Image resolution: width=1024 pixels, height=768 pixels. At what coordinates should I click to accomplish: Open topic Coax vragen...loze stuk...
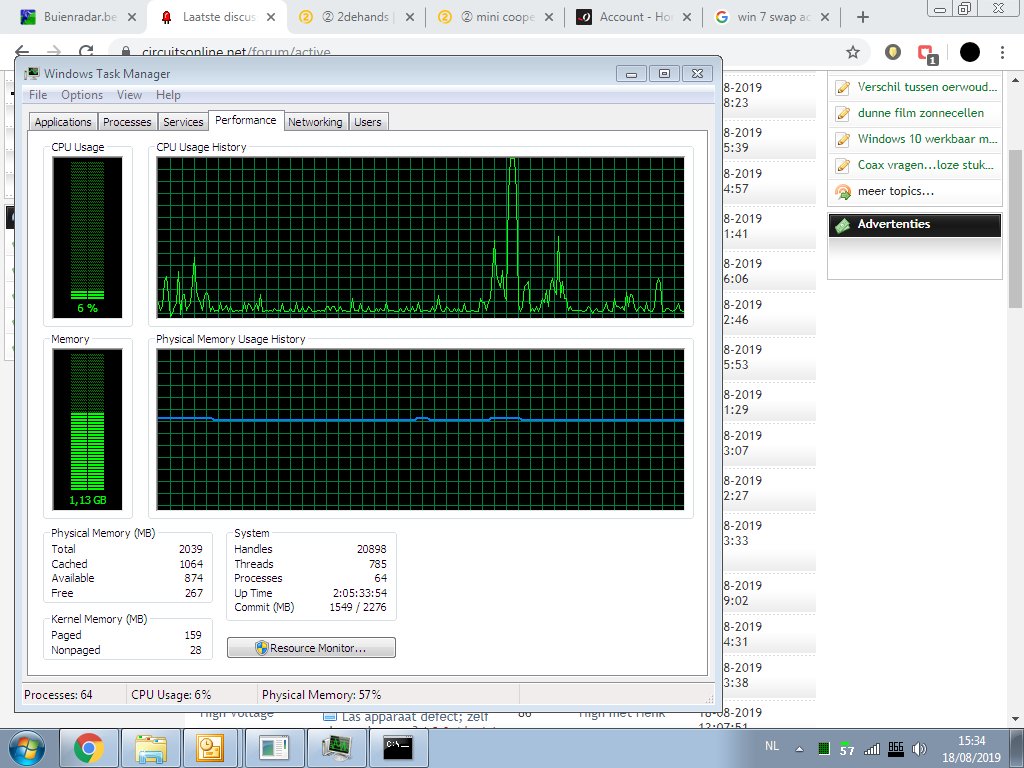(925, 165)
